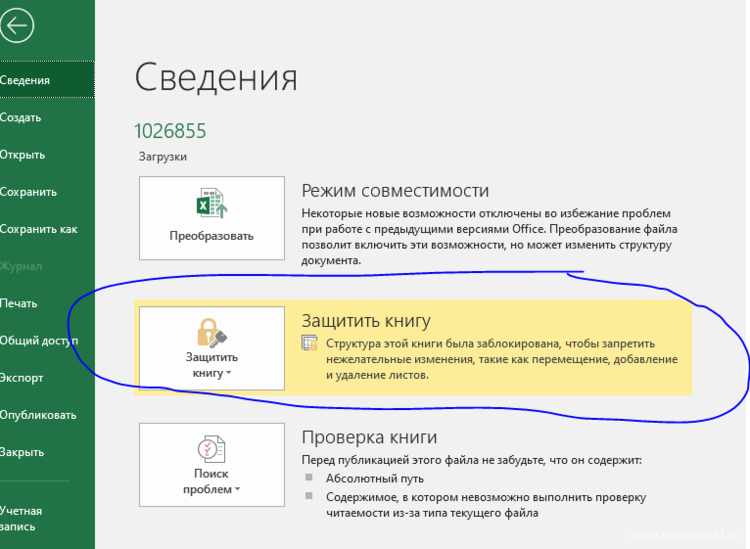Choose Закрыть in the sidebar
This screenshot has height=549, width=750.
pyautogui.click(x=47, y=452)
